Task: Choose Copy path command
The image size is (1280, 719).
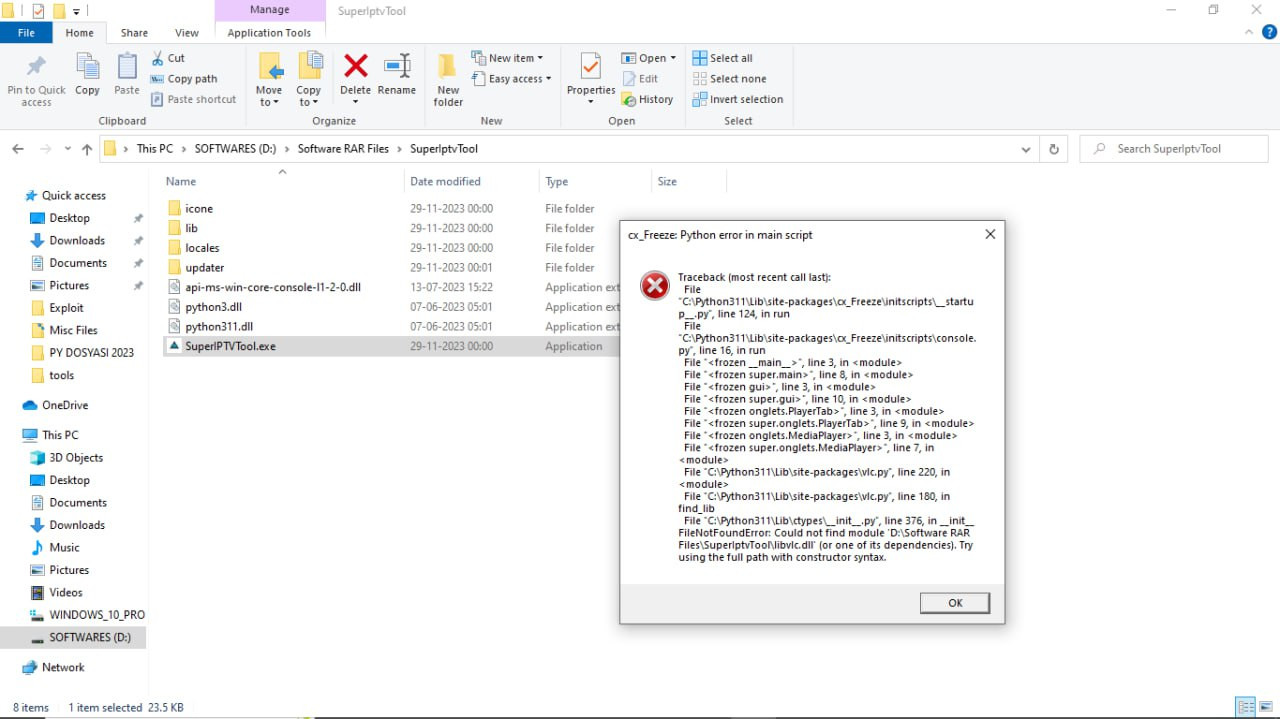Action: coord(184,79)
